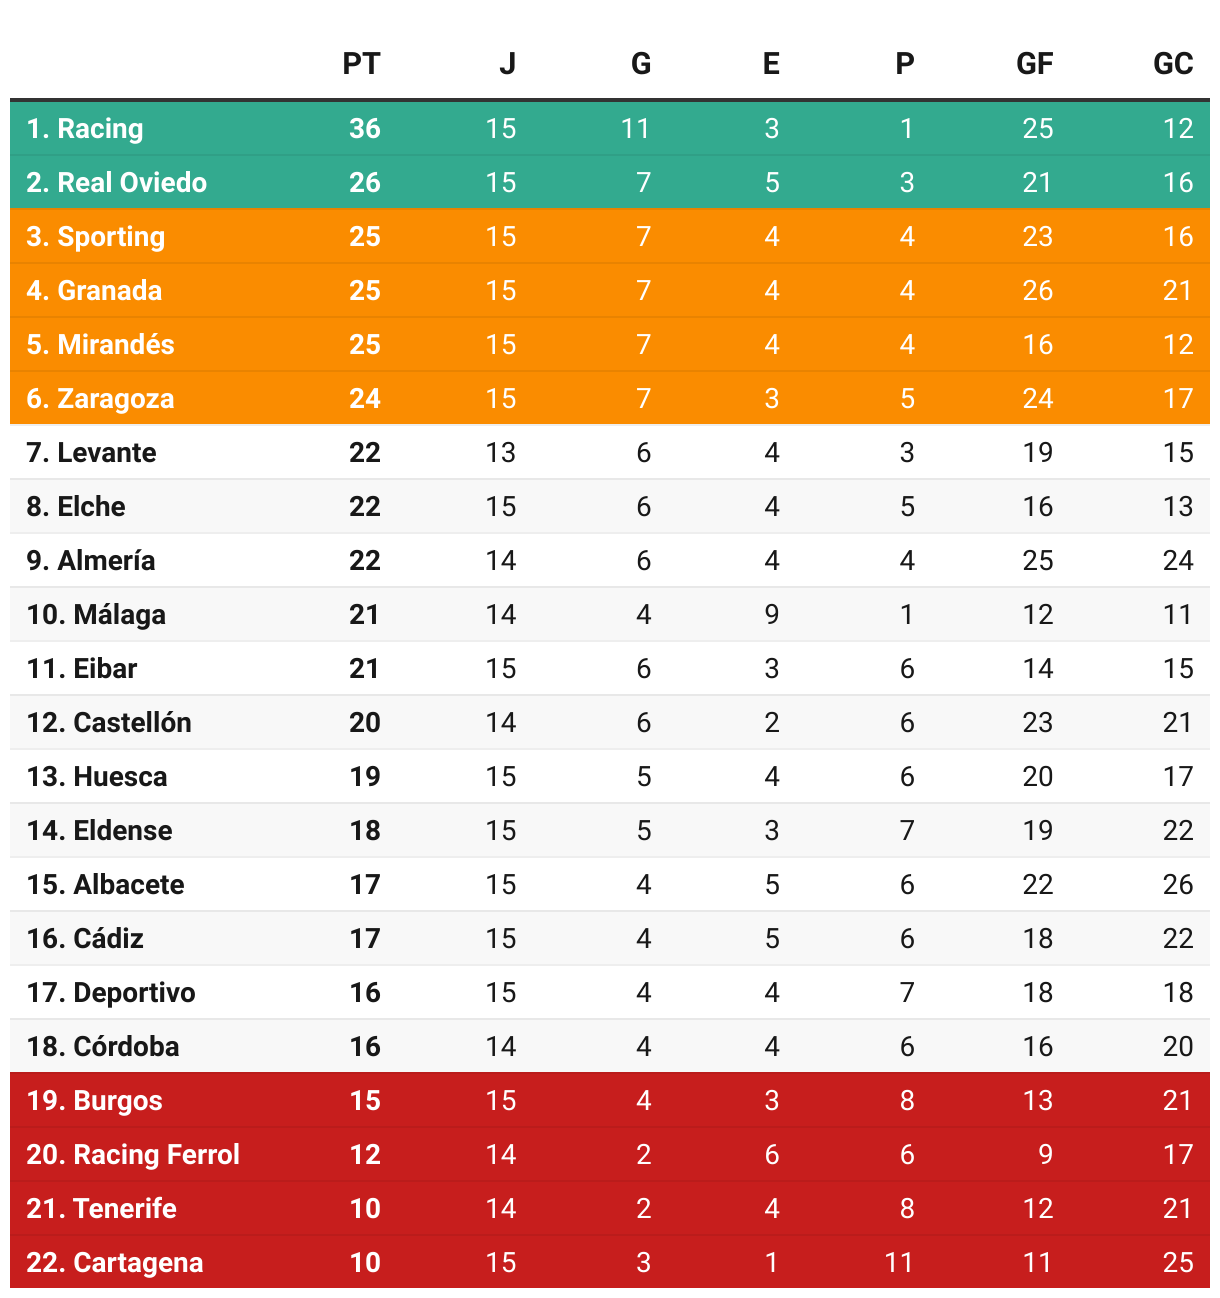The image size is (1220, 1298).
Task: Click Racing's 36 points value
Action: click(365, 128)
